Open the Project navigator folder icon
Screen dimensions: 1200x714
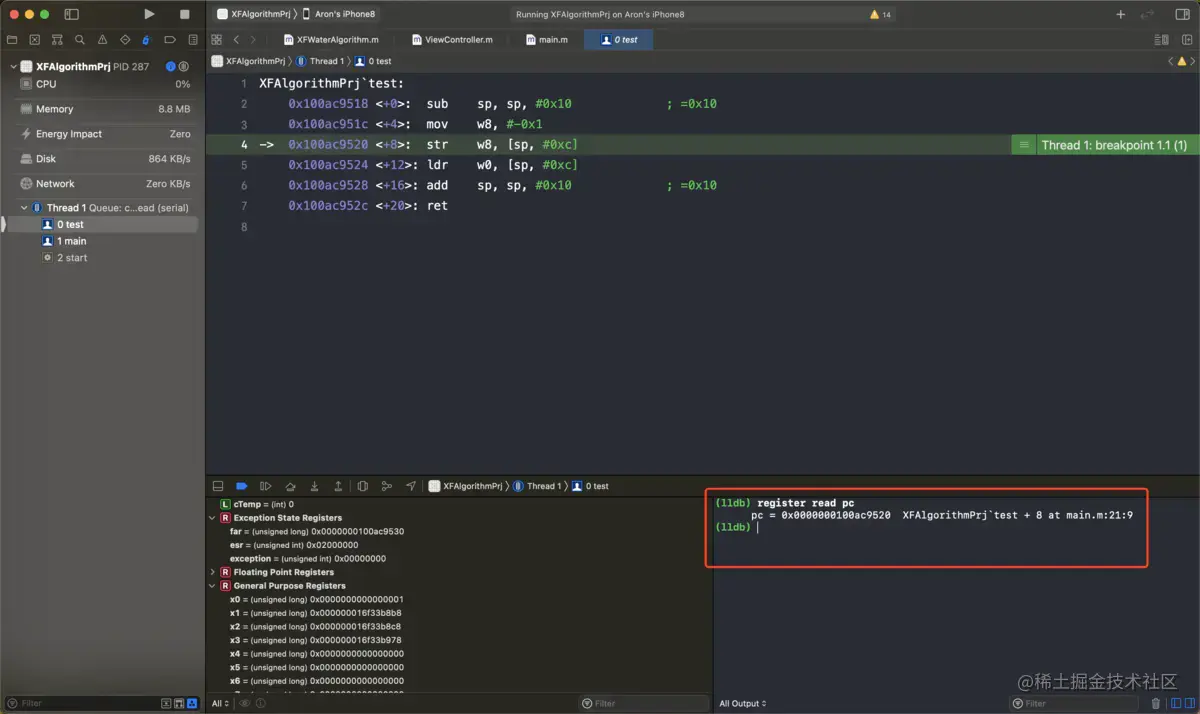pos(12,40)
